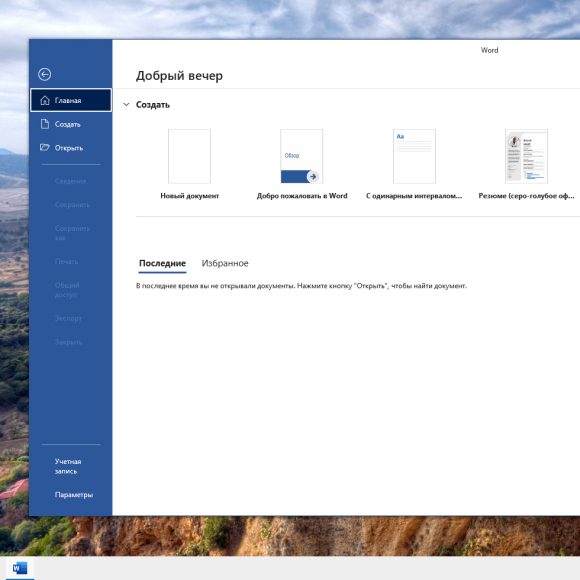Click the Добрый вечер heading

click(x=179, y=76)
